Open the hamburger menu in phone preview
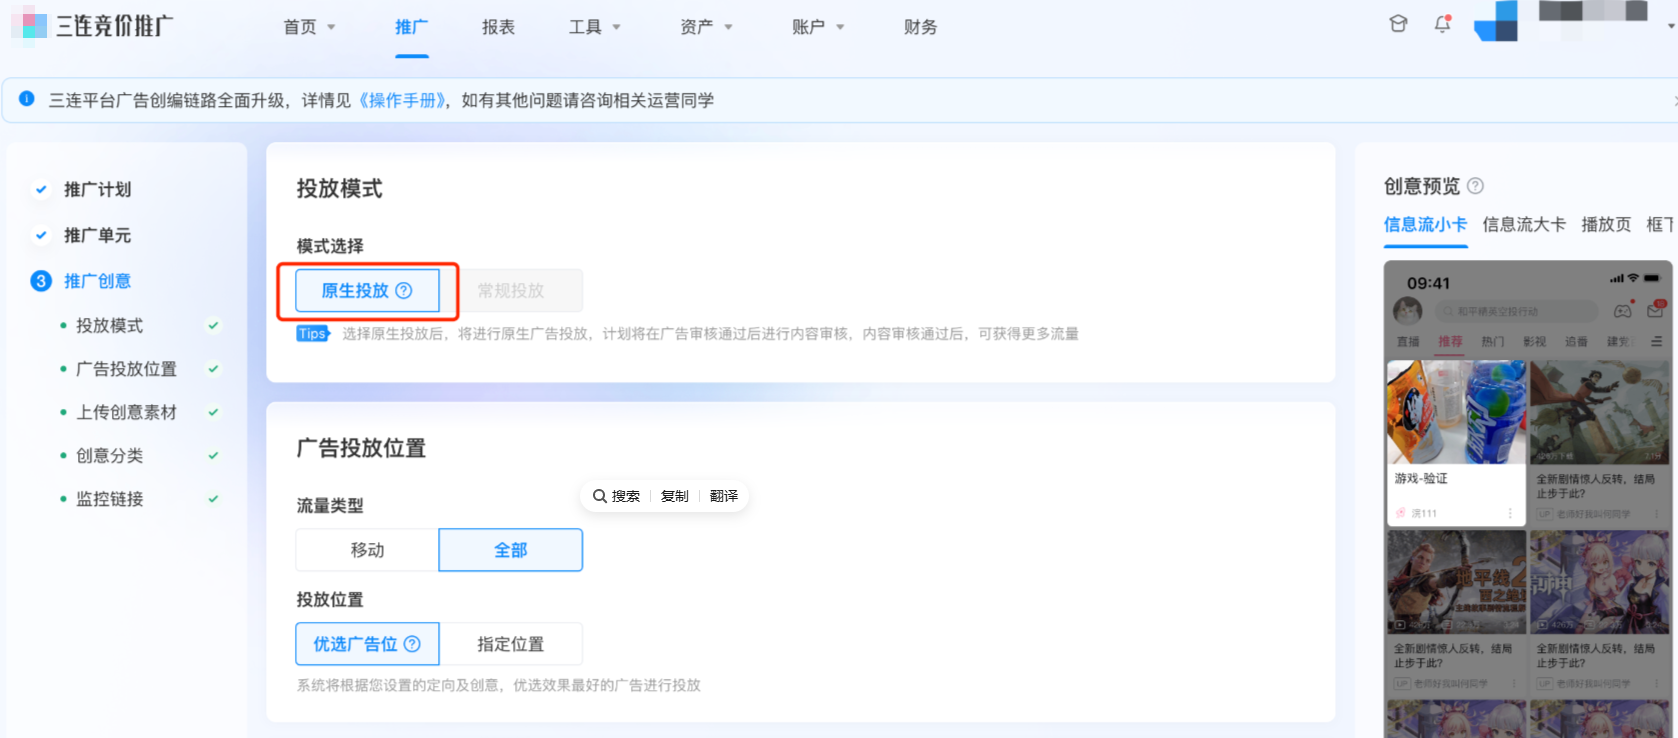 [1657, 342]
